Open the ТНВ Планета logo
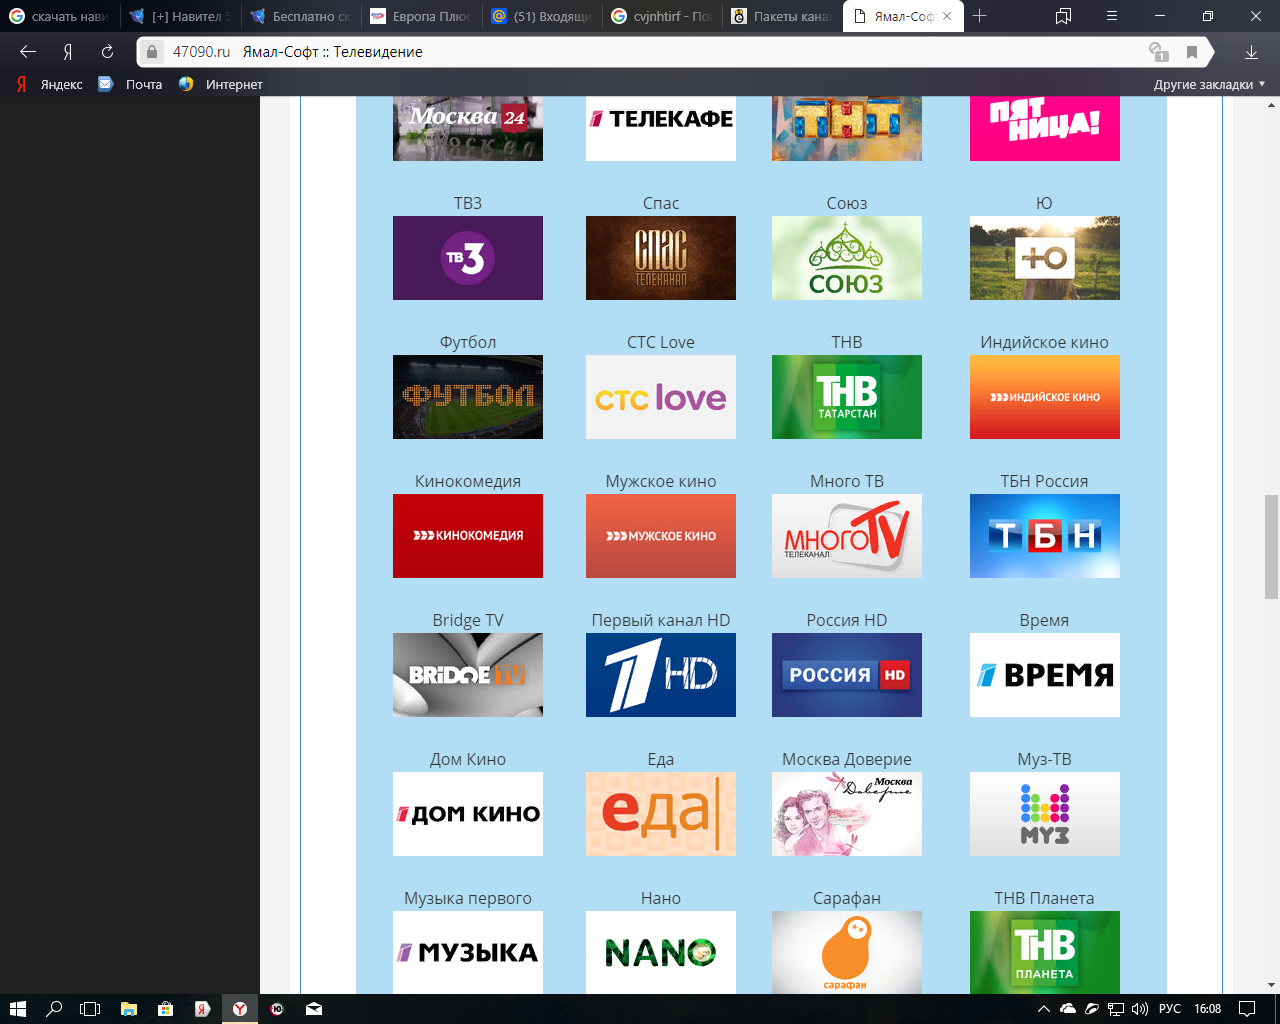1280x1024 pixels. point(1045,952)
